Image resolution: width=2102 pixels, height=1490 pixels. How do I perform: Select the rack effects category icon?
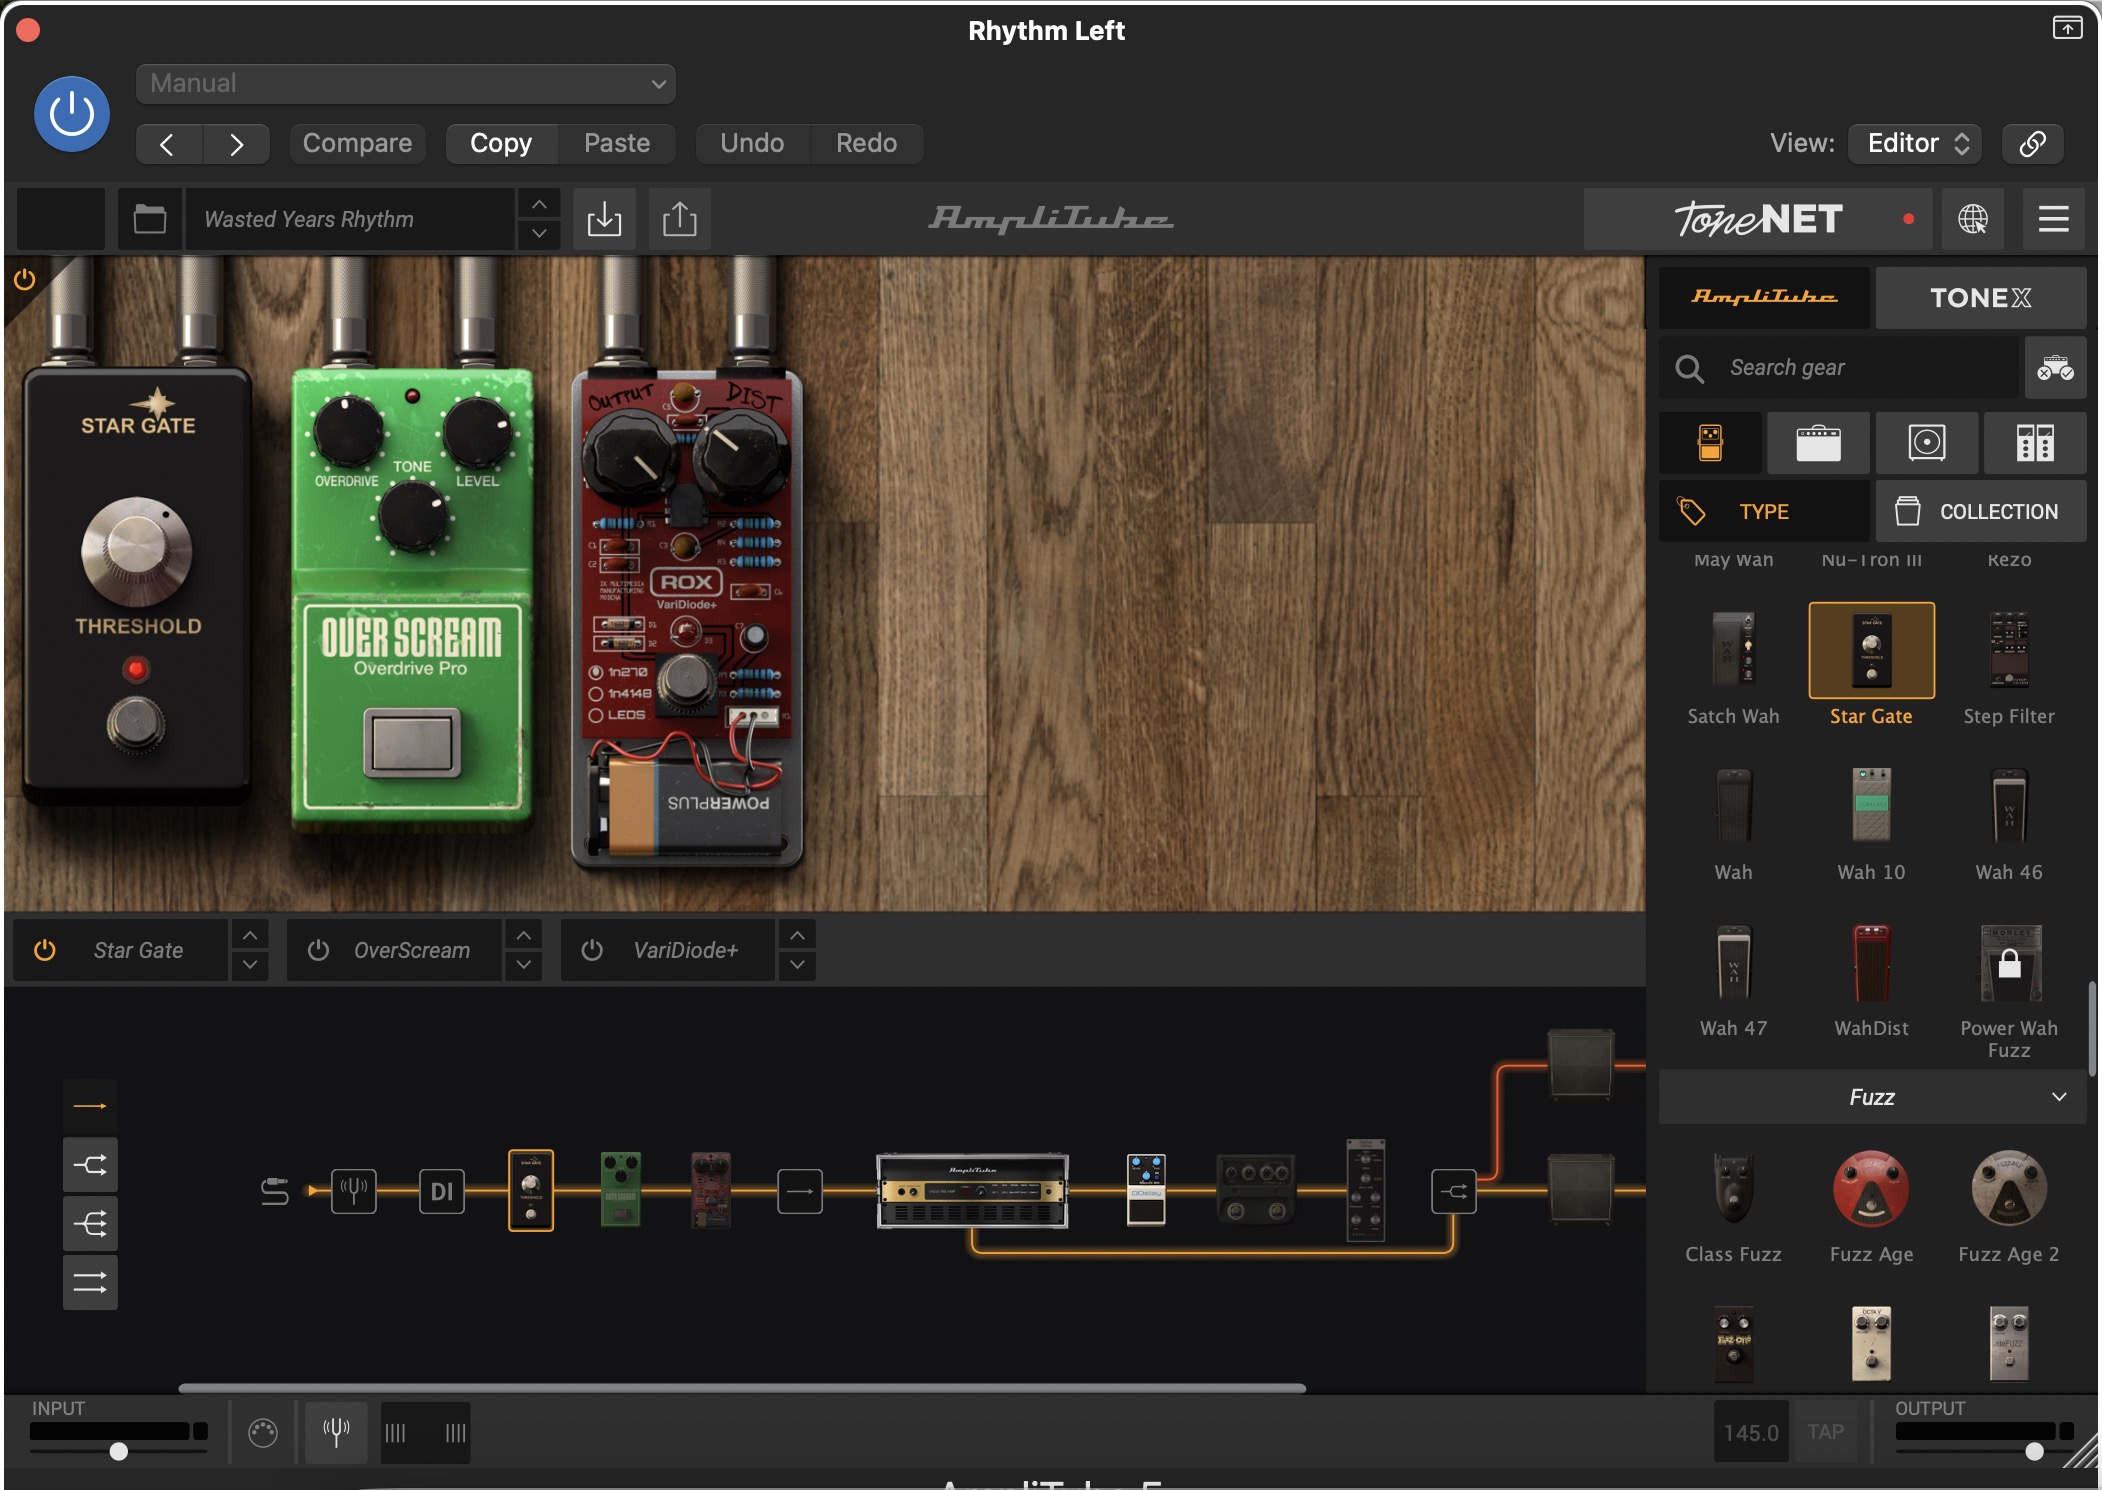coord(2034,442)
